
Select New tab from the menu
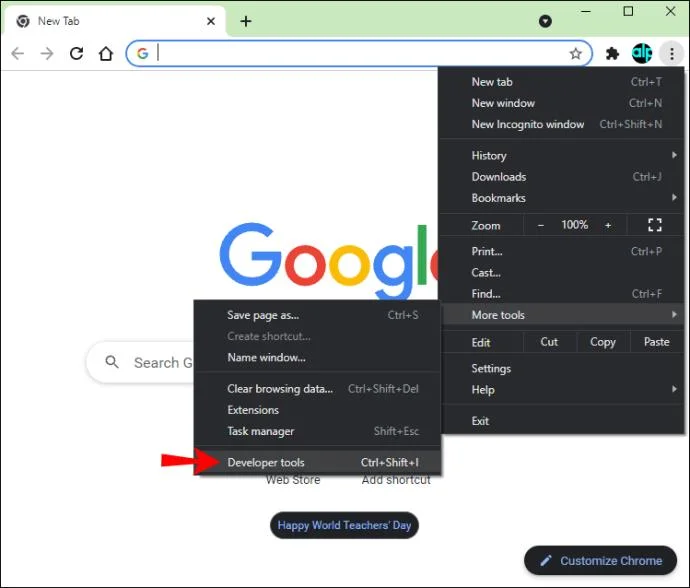(562, 82)
